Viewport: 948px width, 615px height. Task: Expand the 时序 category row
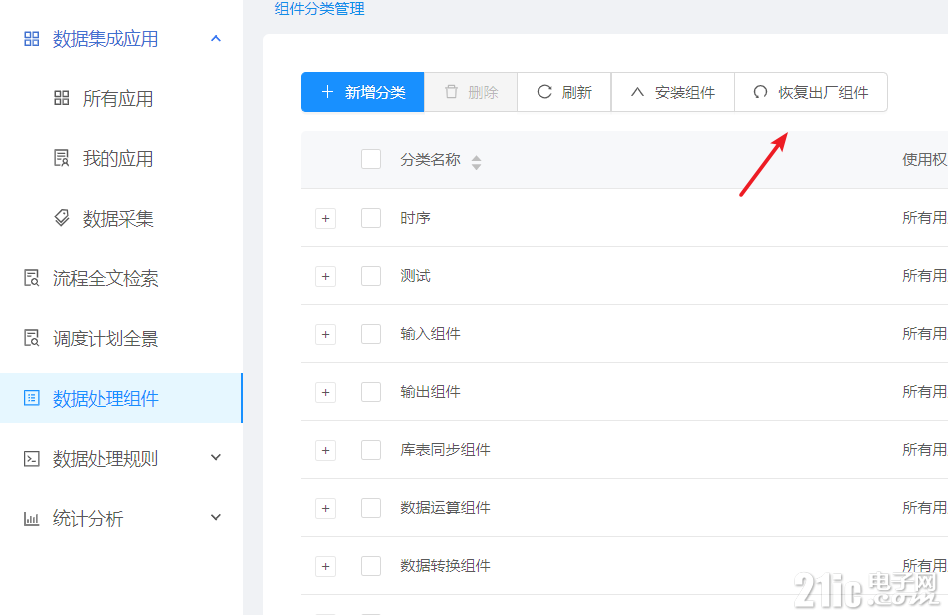tap(325, 218)
